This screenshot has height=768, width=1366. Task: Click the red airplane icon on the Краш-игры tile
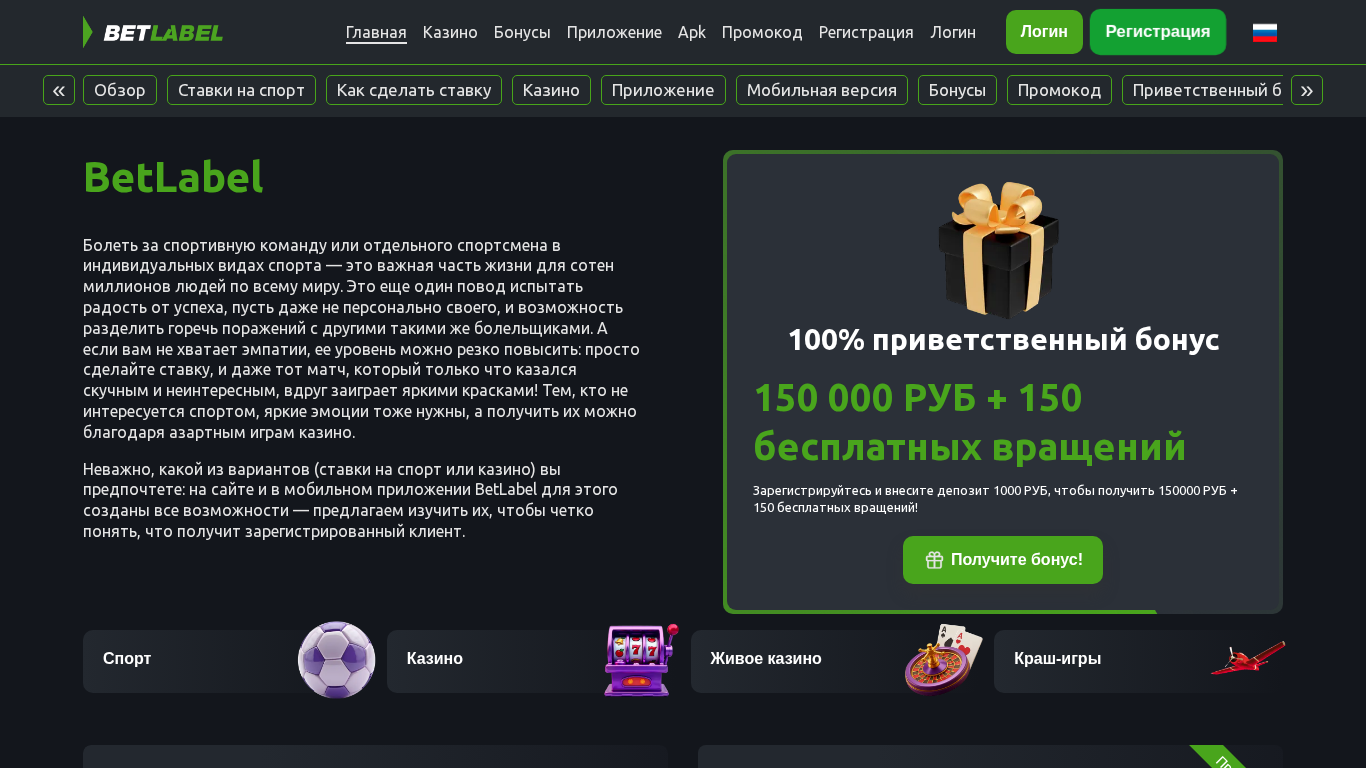click(x=1248, y=658)
